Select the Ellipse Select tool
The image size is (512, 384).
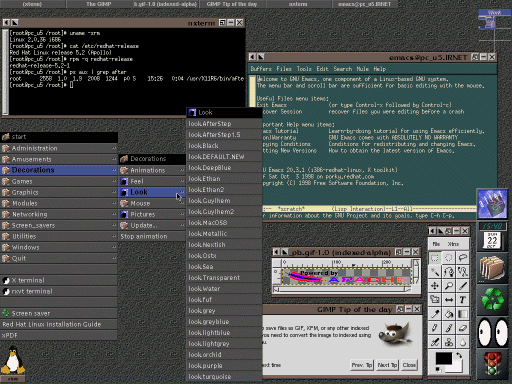(449, 258)
